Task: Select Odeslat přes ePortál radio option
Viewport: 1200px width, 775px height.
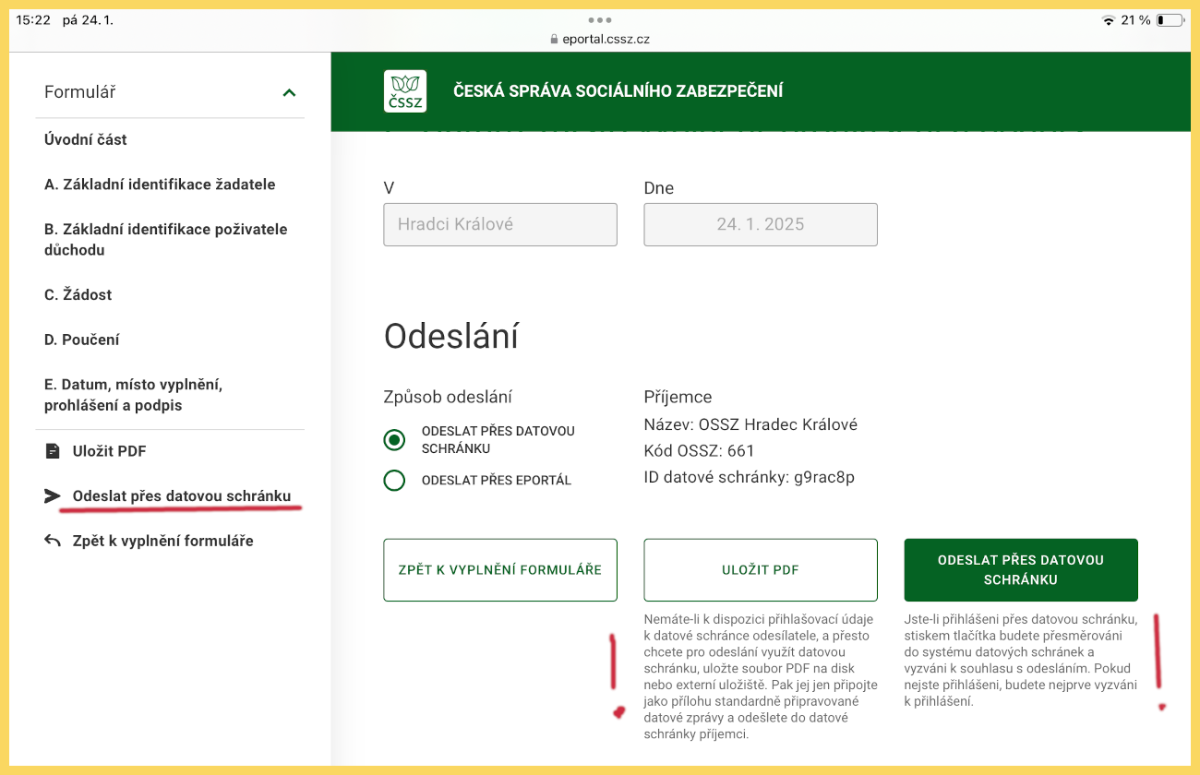Action: (394, 481)
